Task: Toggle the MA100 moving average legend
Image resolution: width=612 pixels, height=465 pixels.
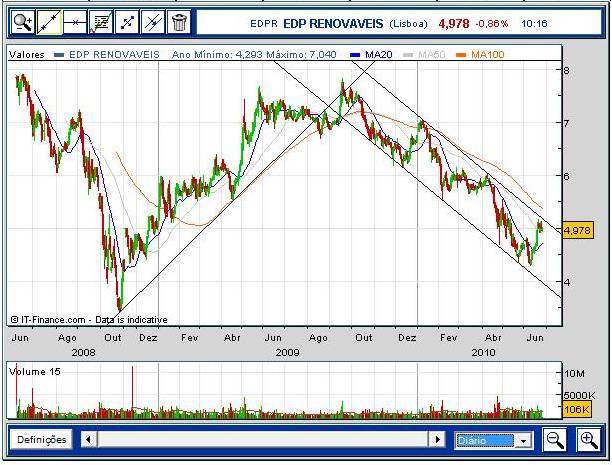Action: (x=487, y=55)
